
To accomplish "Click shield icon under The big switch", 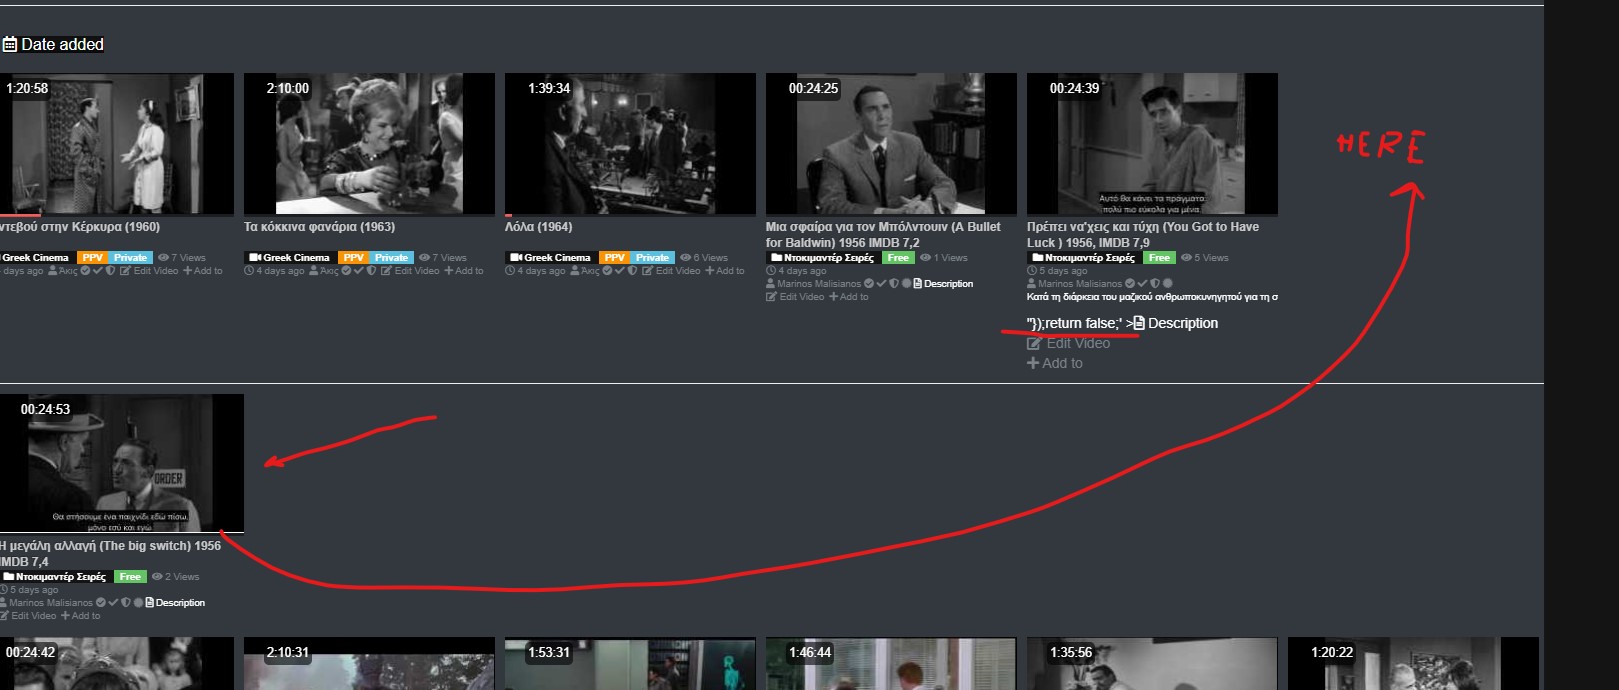I will (126, 603).
